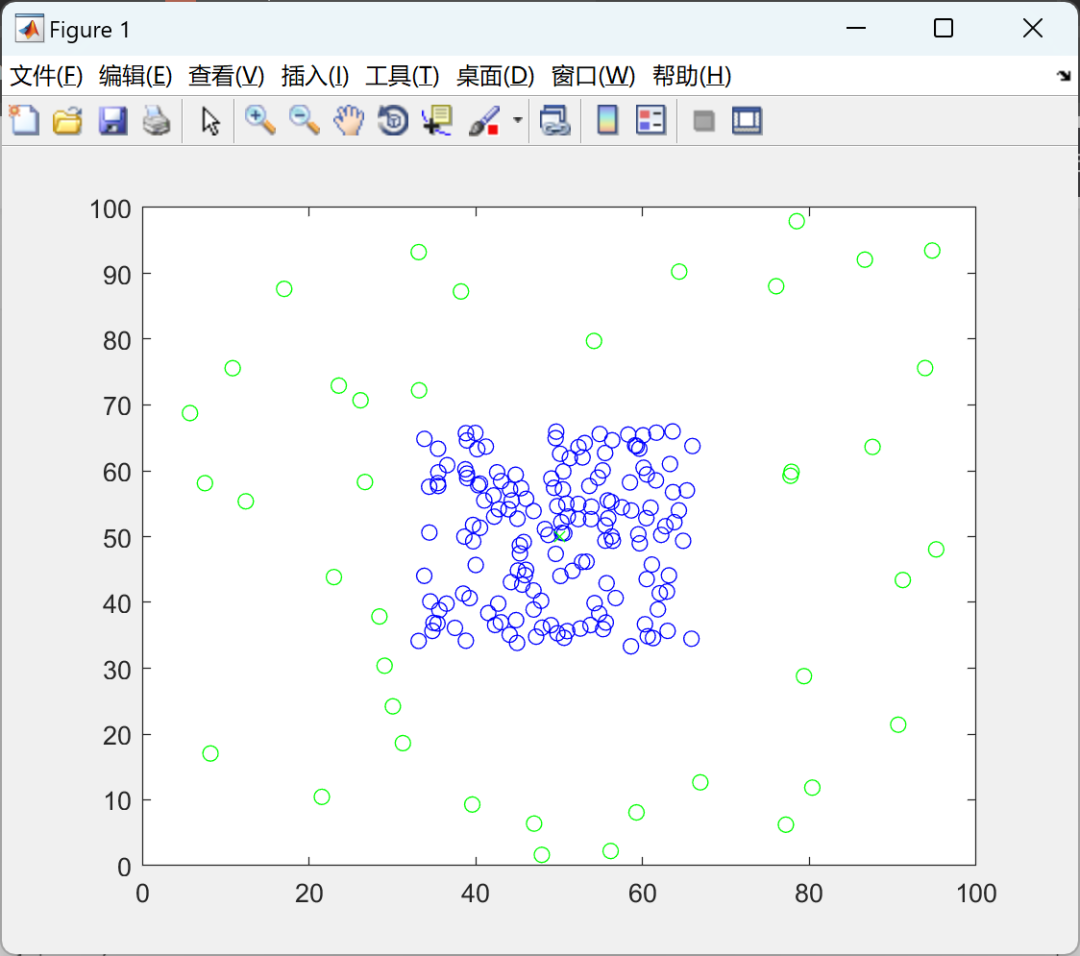This screenshot has width=1080, height=956.
Task: Open the 帮助(H) menu
Action: click(692, 76)
